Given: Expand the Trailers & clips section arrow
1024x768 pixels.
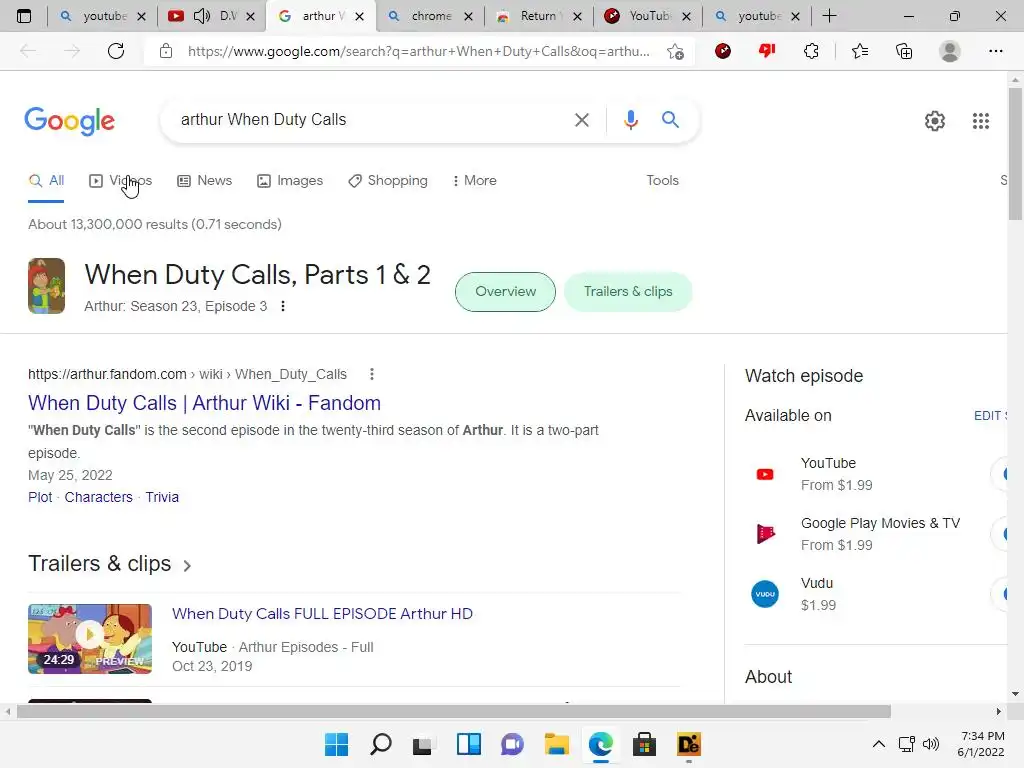Looking at the screenshot, I should (187, 566).
